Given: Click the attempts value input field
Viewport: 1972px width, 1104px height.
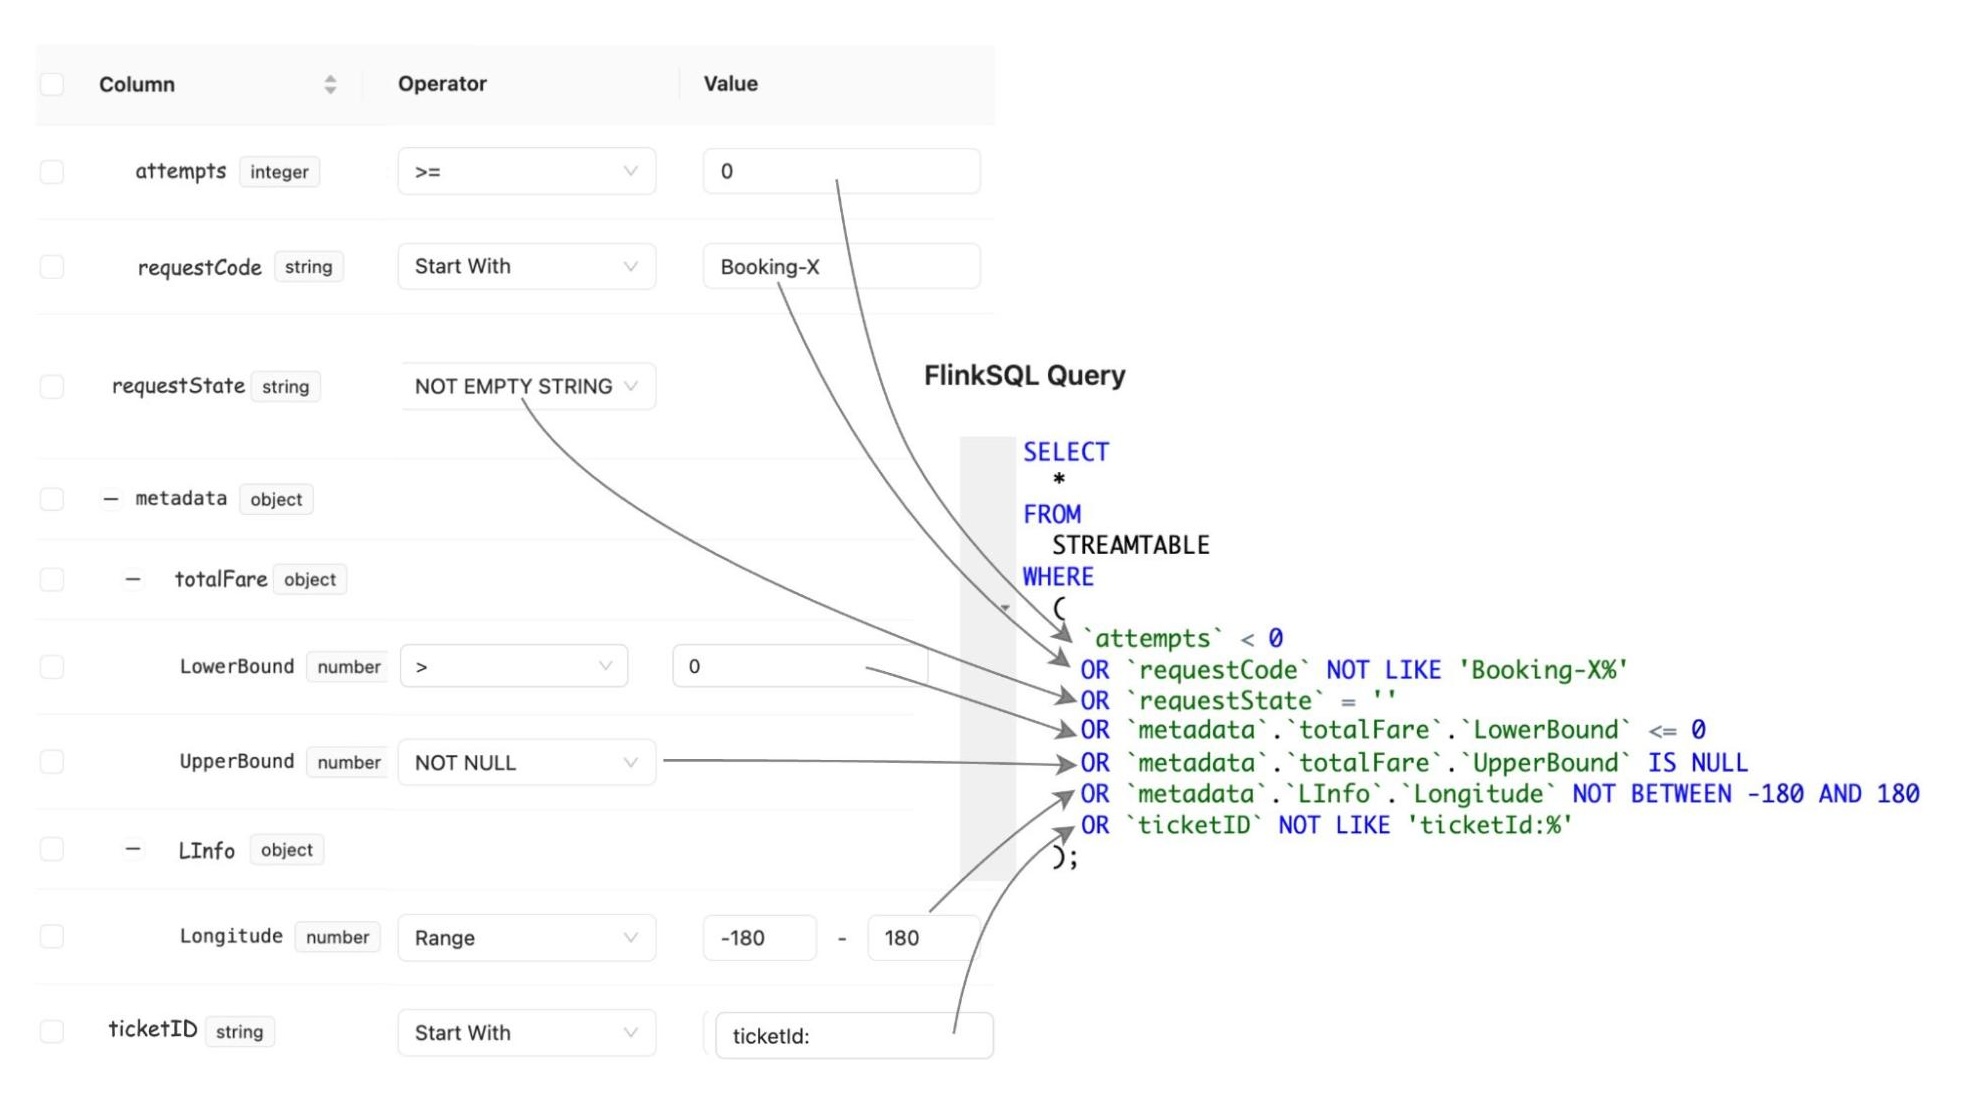Looking at the screenshot, I should [x=840, y=172].
